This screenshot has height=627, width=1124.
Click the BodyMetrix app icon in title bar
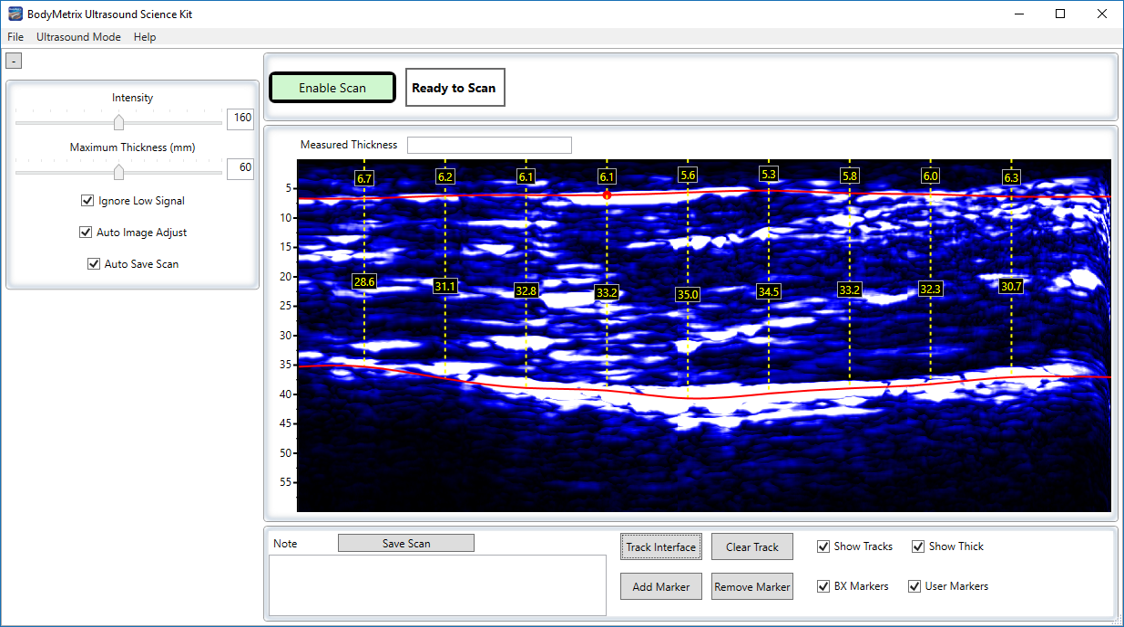click(15, 14)
